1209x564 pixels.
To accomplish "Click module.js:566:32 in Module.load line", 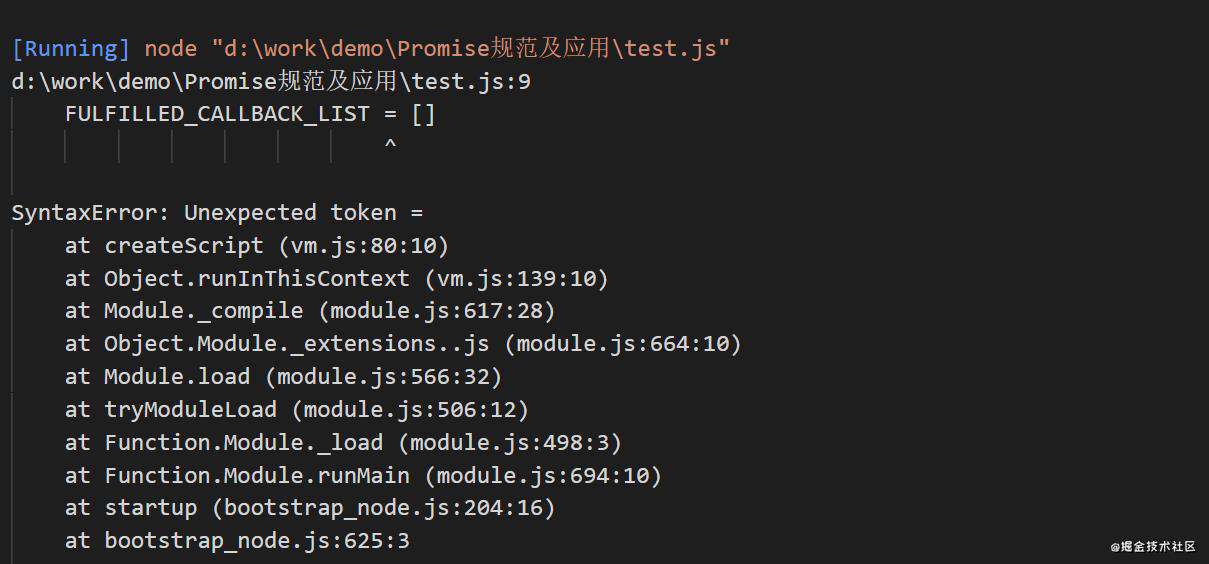I will click(384, 377).
